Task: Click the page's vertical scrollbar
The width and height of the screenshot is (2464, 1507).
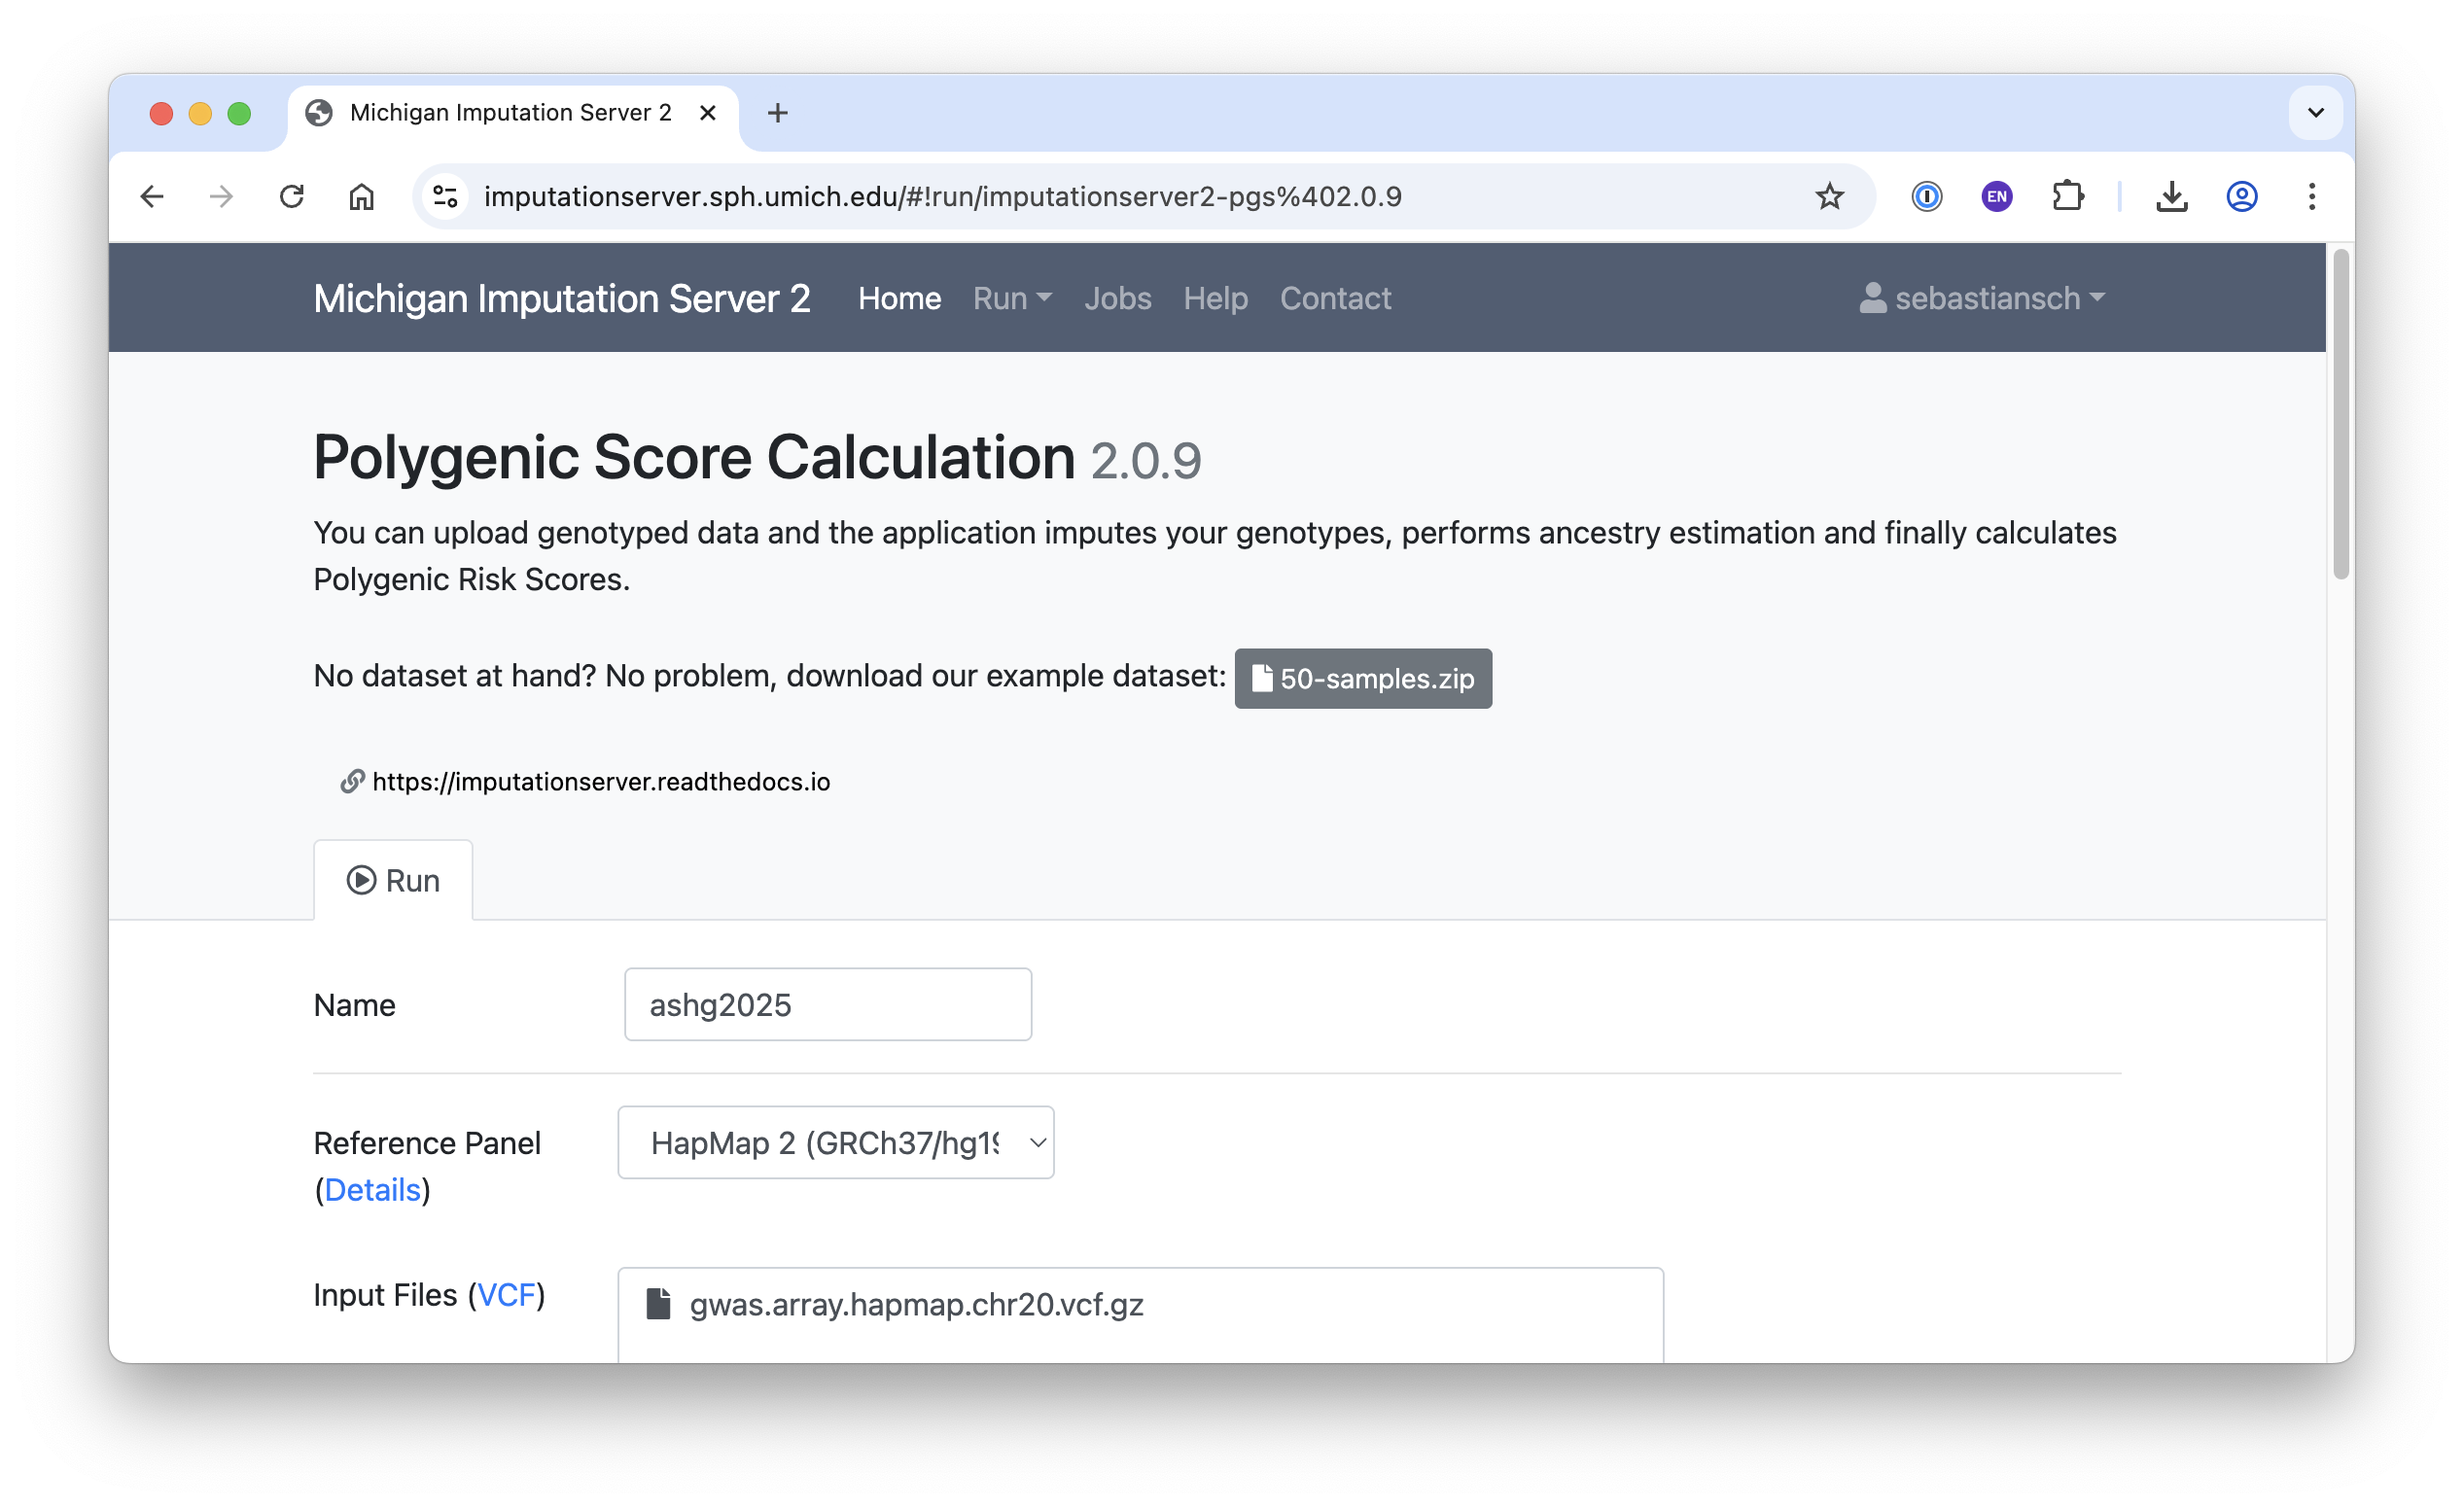Action: tap(2340, 415)
